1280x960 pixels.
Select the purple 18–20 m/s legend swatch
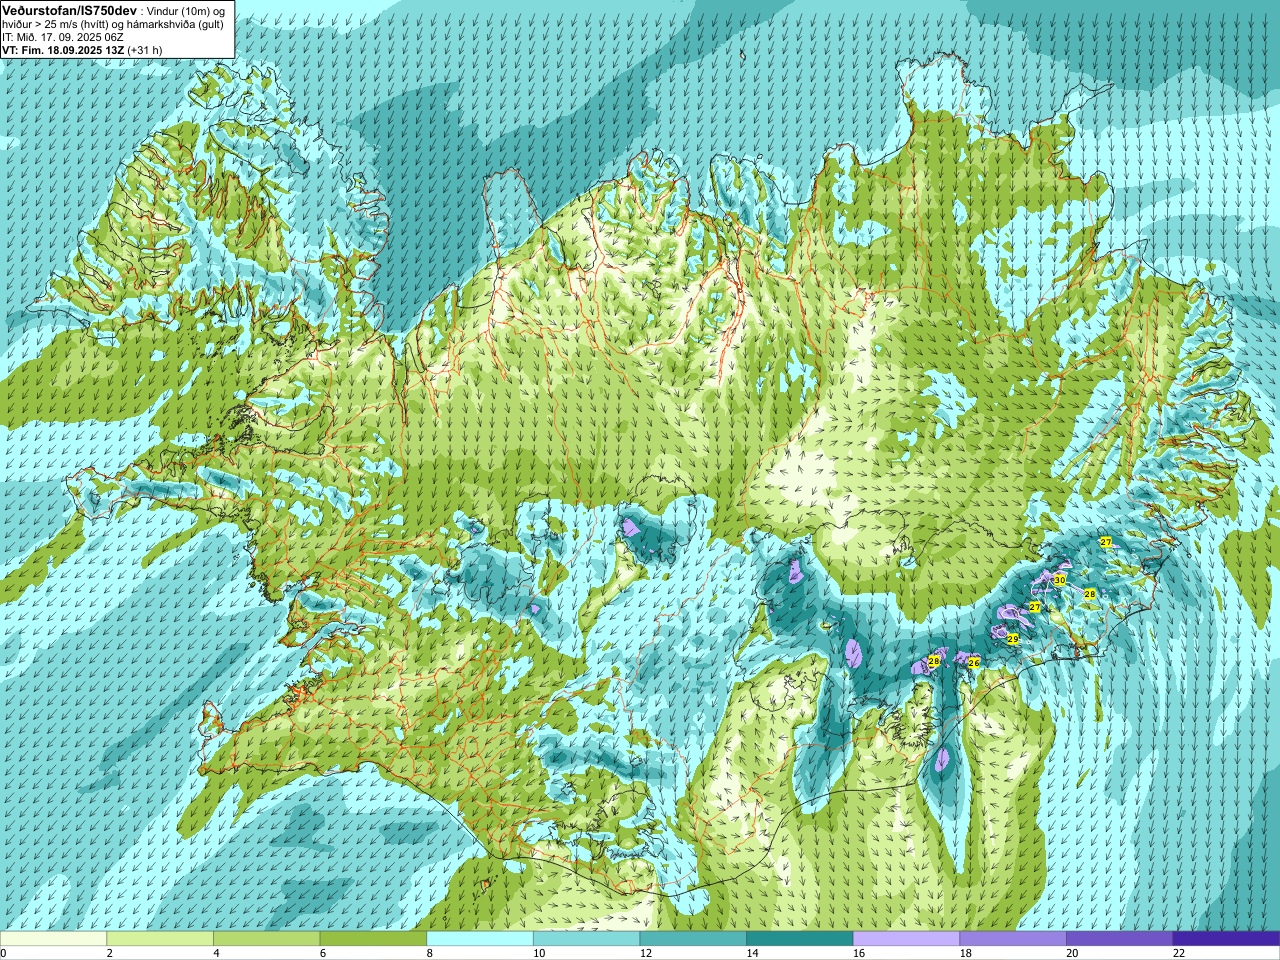pyautogui.click(x=1013, y=939)
